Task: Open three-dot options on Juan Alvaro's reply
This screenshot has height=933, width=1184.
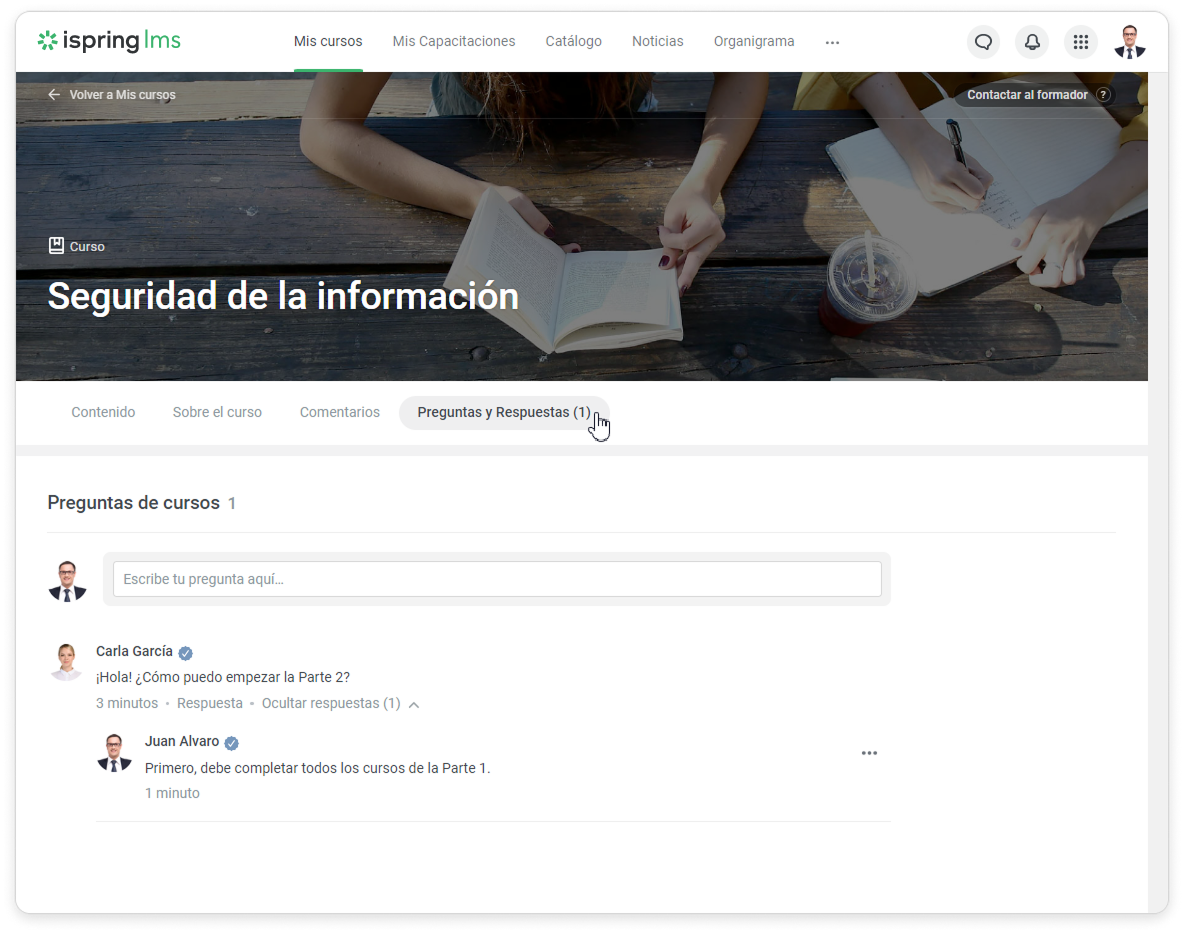Action: 869,753
